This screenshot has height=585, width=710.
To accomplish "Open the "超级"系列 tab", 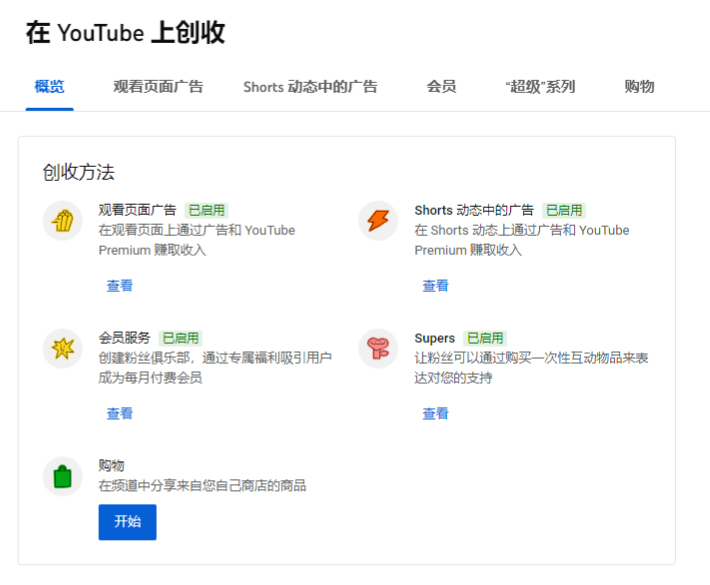I will coord(540,86).
